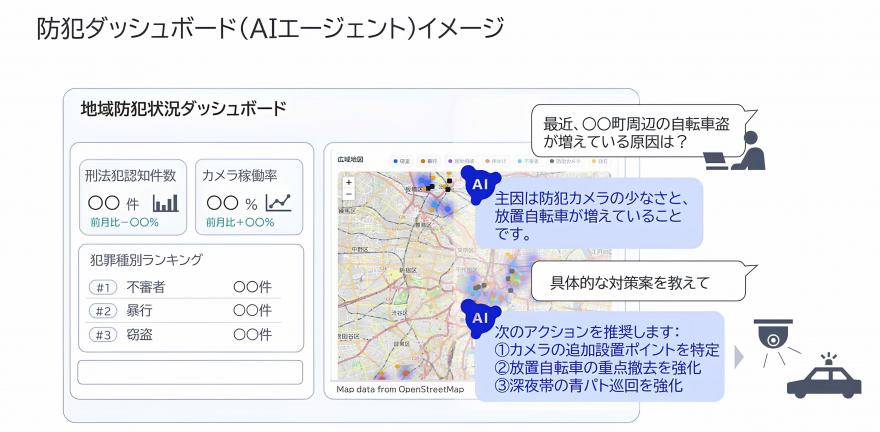
Task: Toggle the gray 防犯カメラ legend item
Action: click(565, 161)
